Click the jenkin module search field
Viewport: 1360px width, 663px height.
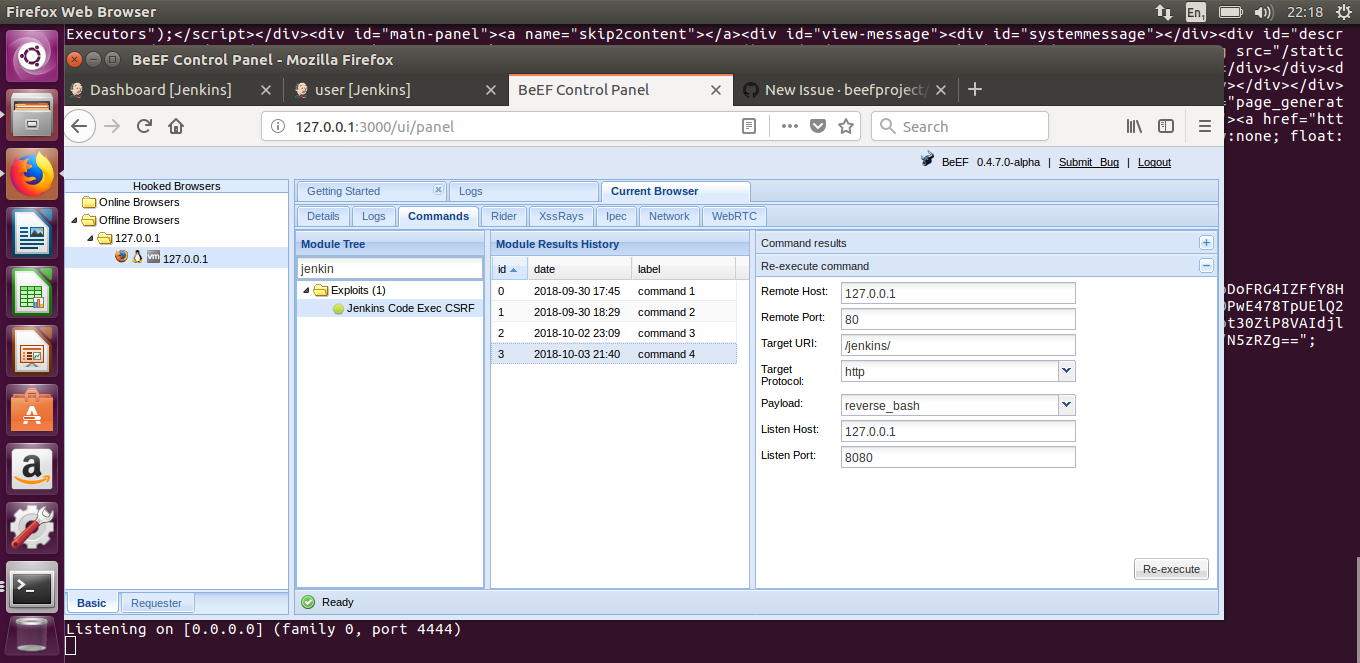(x=389, y=267)
